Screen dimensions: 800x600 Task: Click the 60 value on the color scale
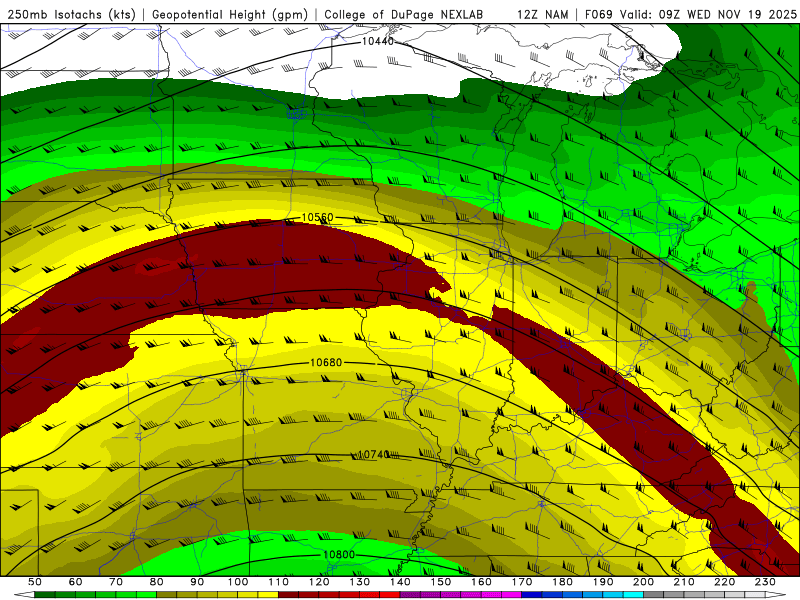pyautogui.click(x=76, y=582)
